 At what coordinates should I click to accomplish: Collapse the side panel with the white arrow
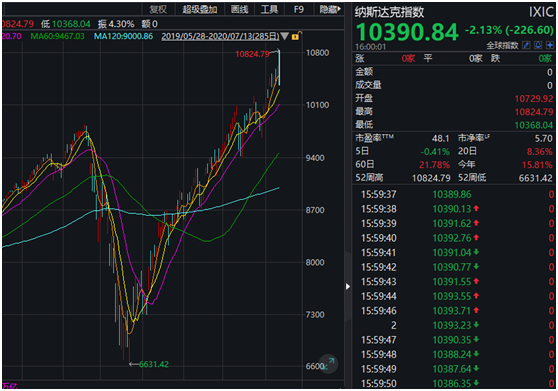pyautogui.click(x=348, y=286)
